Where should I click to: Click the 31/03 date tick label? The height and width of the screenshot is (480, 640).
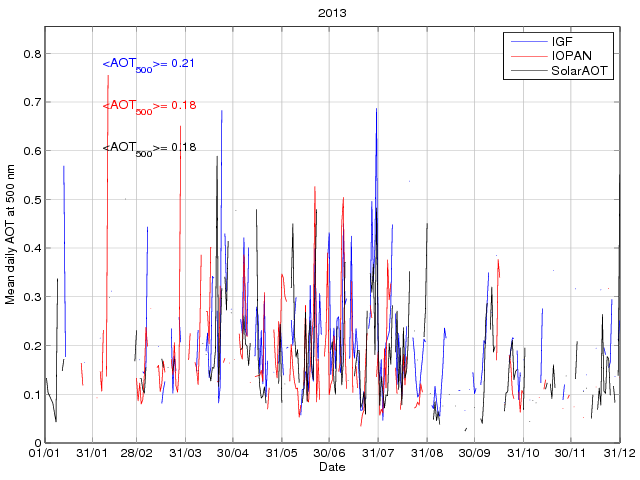pos(185,453)
